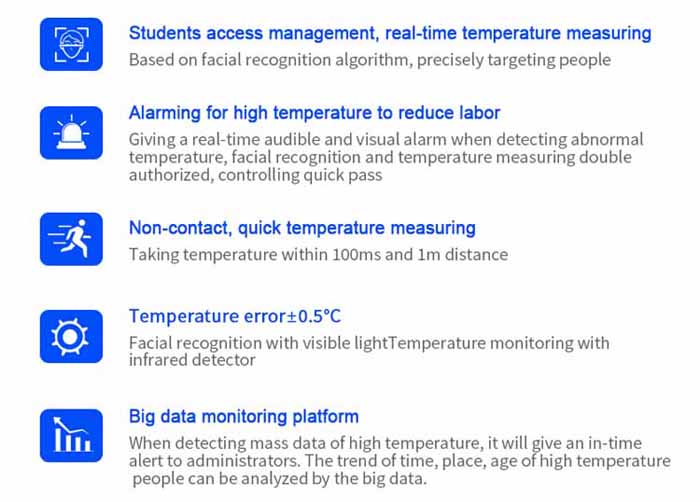Open the declining bar chart data icon
The image size is (700, 502).
tap(71, 435)
